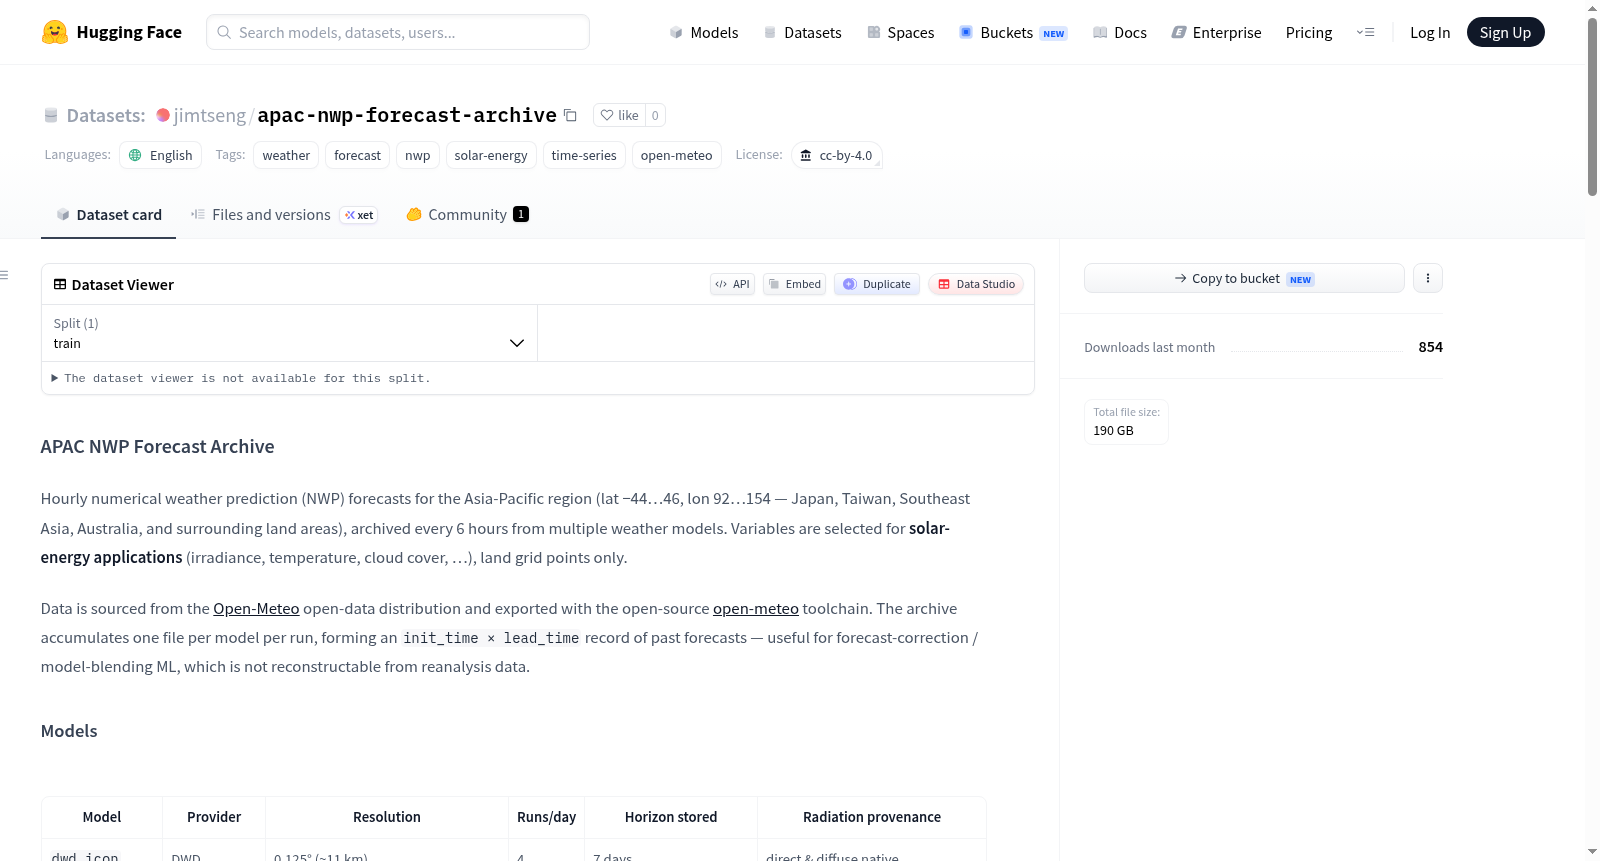Open the Datasets nav item
Image resolution: width=1600 pixels, height=861 pixels.
pyautogui.click(x=802, y=32)
